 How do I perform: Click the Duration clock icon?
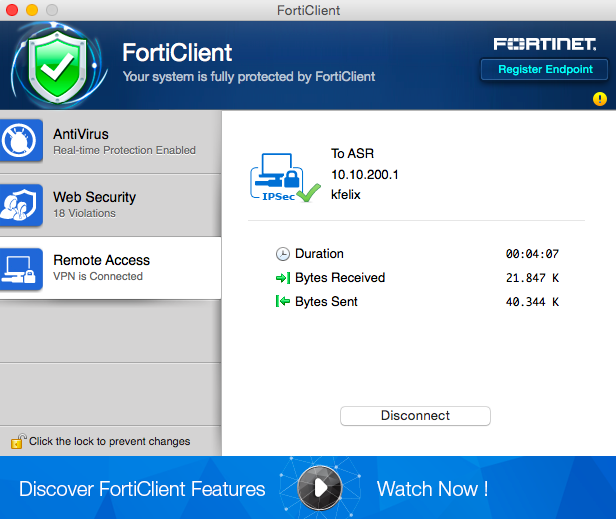(x=283, y=254)
